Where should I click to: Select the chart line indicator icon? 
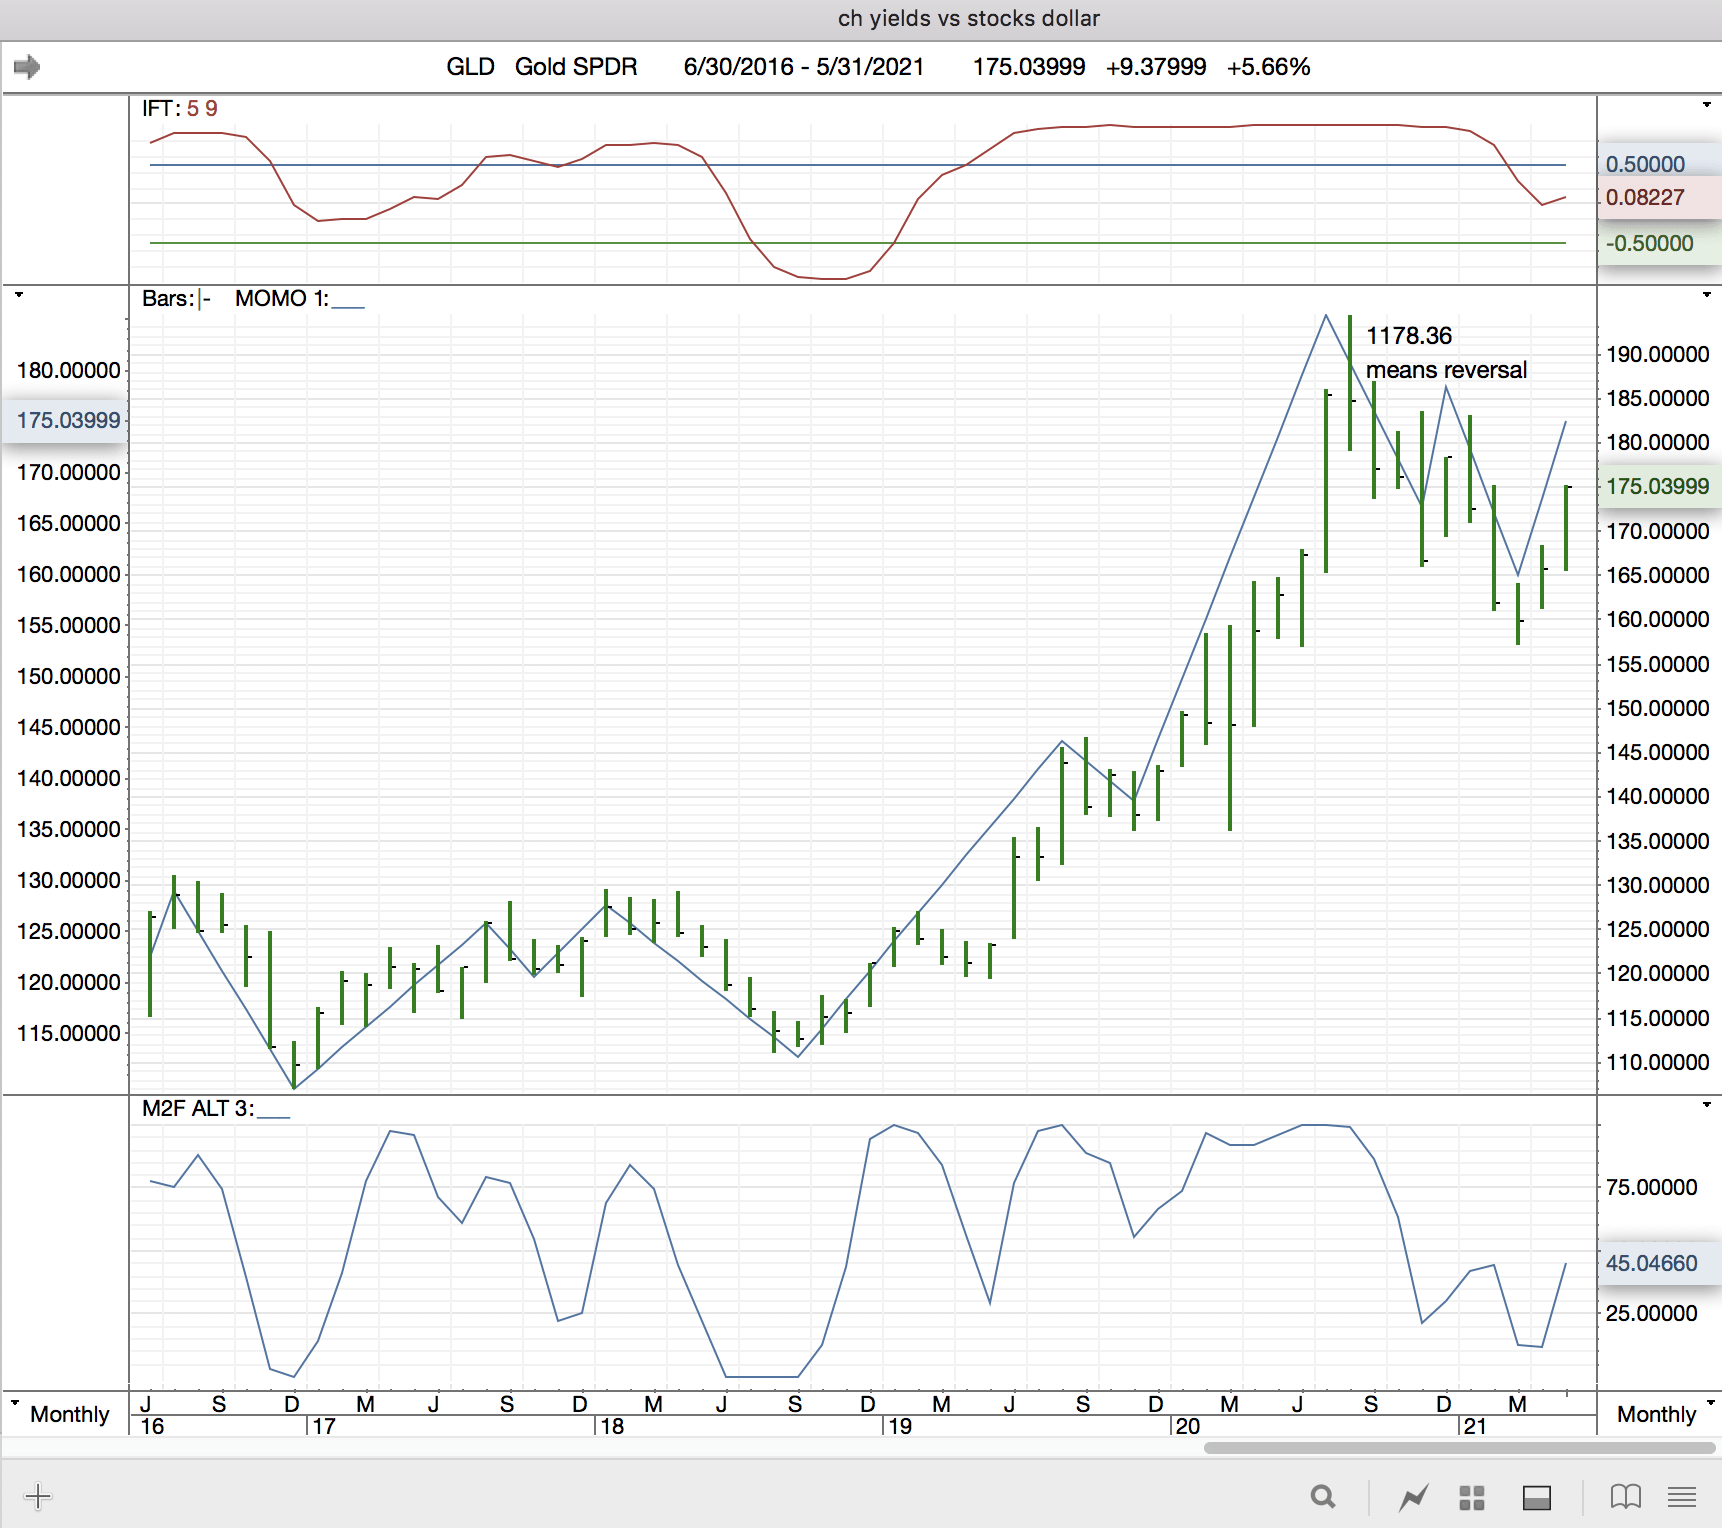[x=1413, y=1497]
